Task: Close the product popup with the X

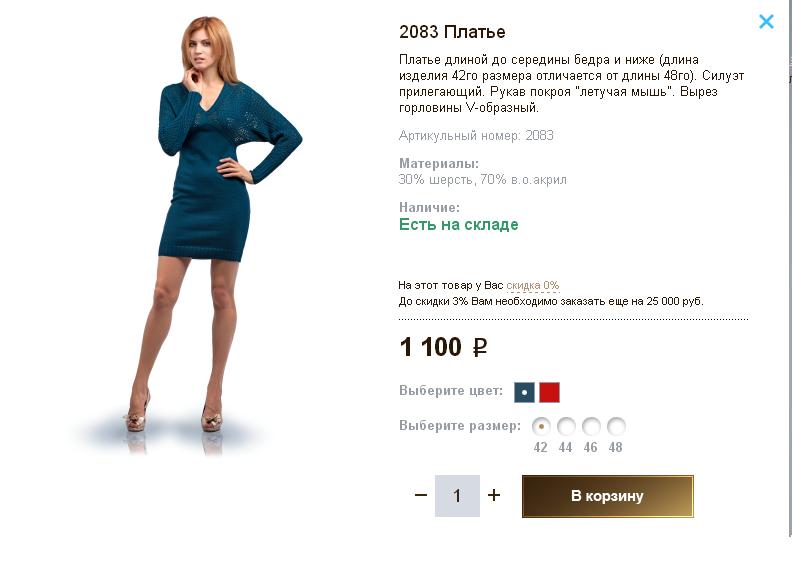Action: click(766, 21)
